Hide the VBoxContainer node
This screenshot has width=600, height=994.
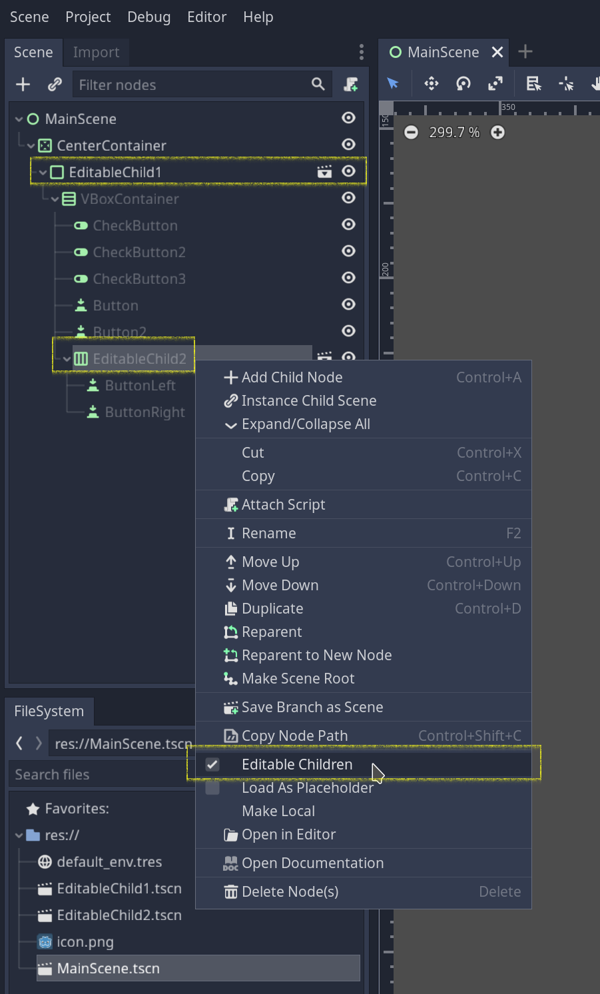[347, 198]
